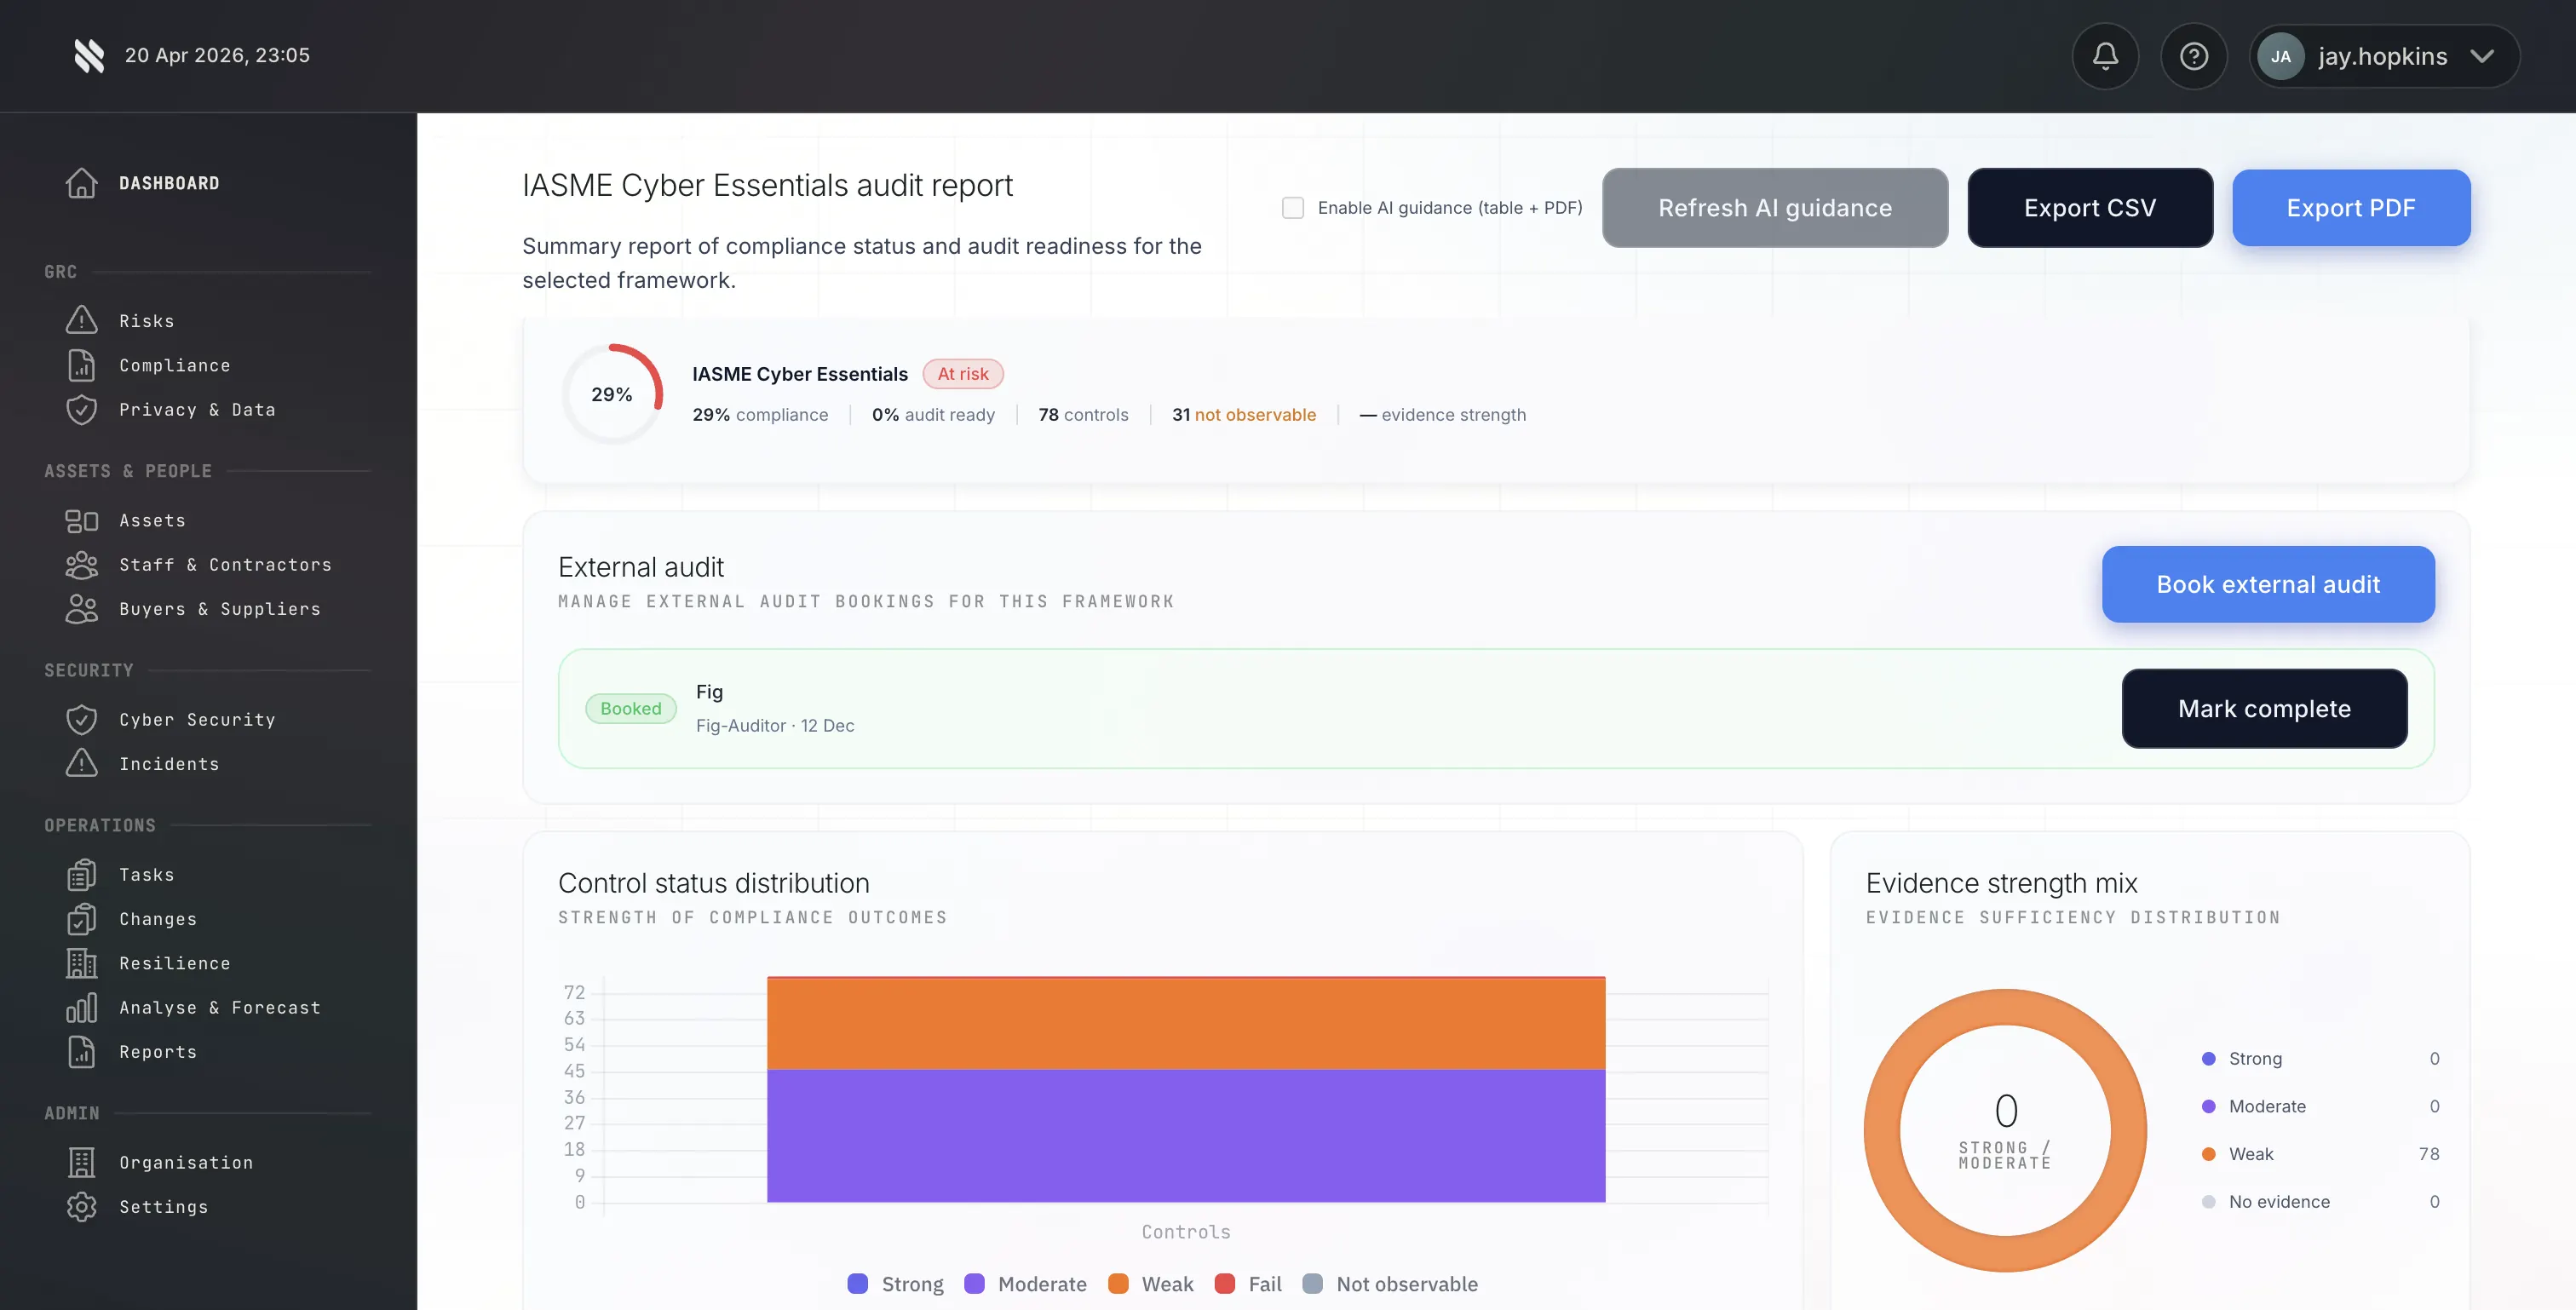Screen dimensions: 2576x1310
Task: Open the Reports sidebar entry
Action: tap(157, 1052)
